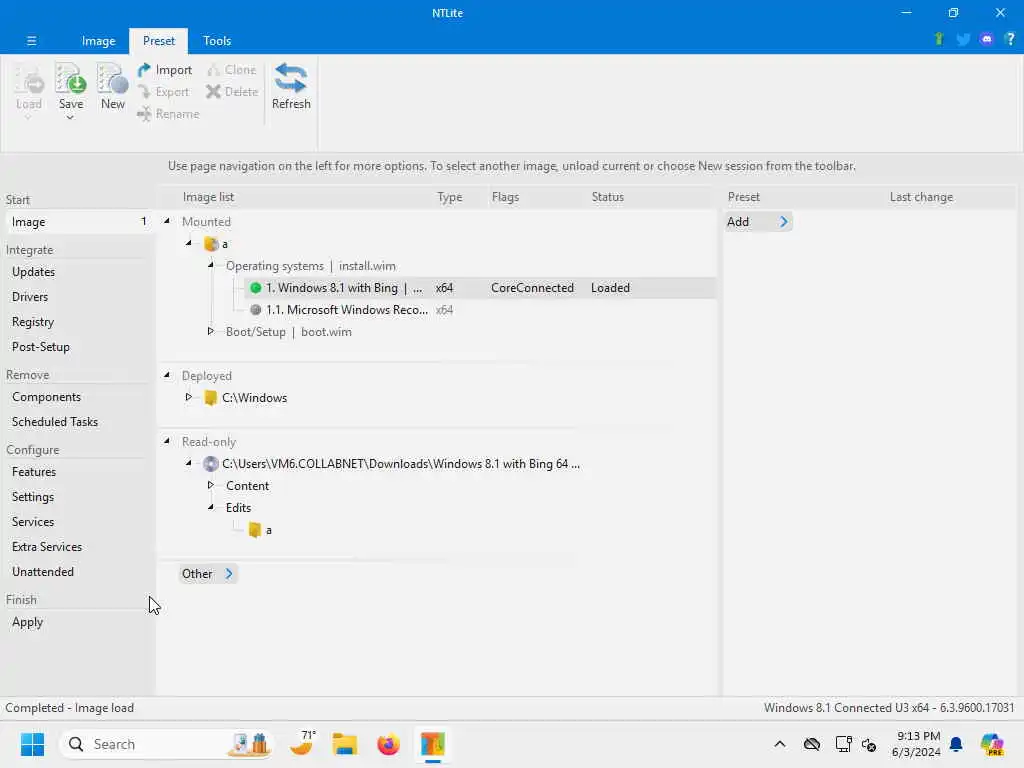Click the green upgrade arrow icon
The height and width of the screenshot is (768, 1024).
939,39
